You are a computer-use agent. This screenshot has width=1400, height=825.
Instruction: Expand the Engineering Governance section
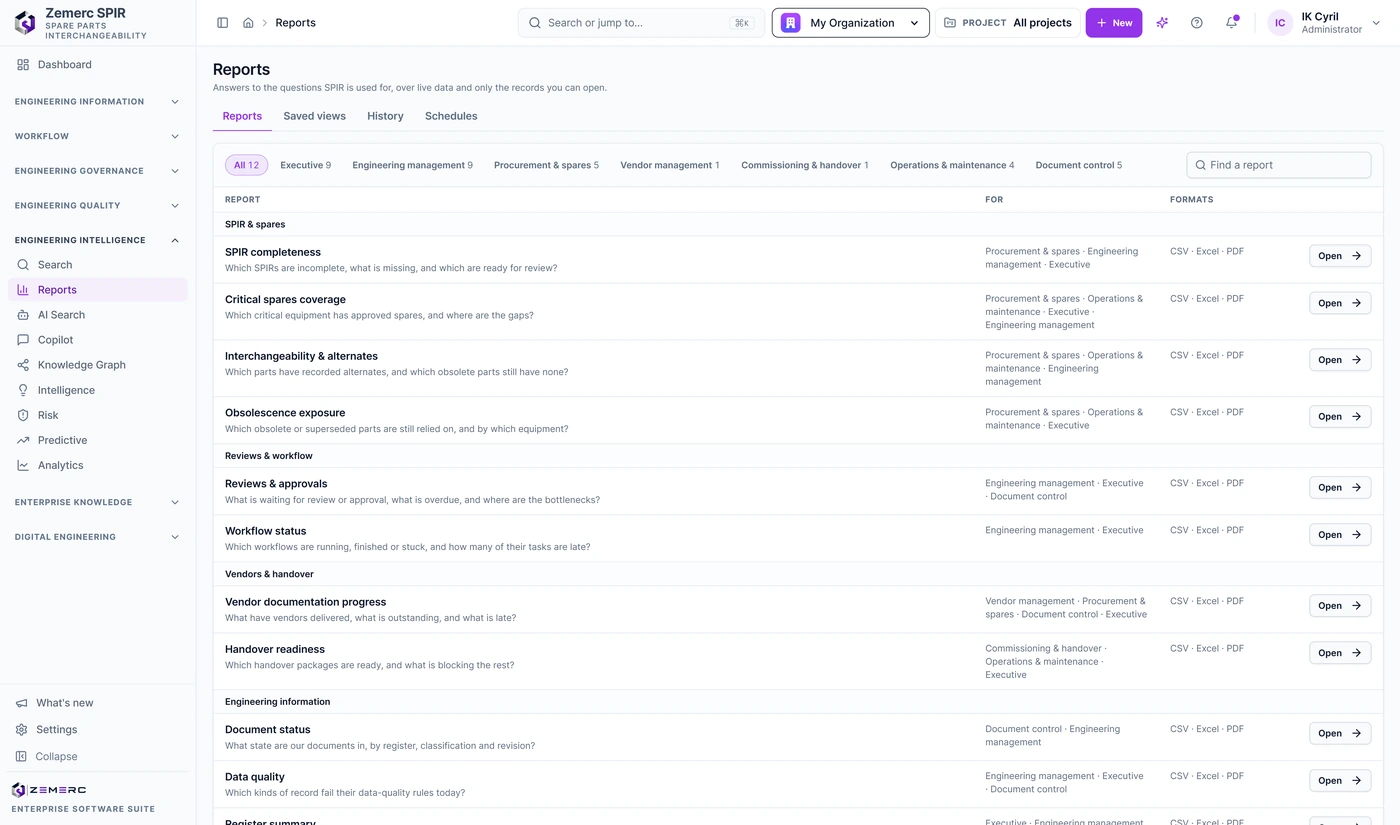98,171
